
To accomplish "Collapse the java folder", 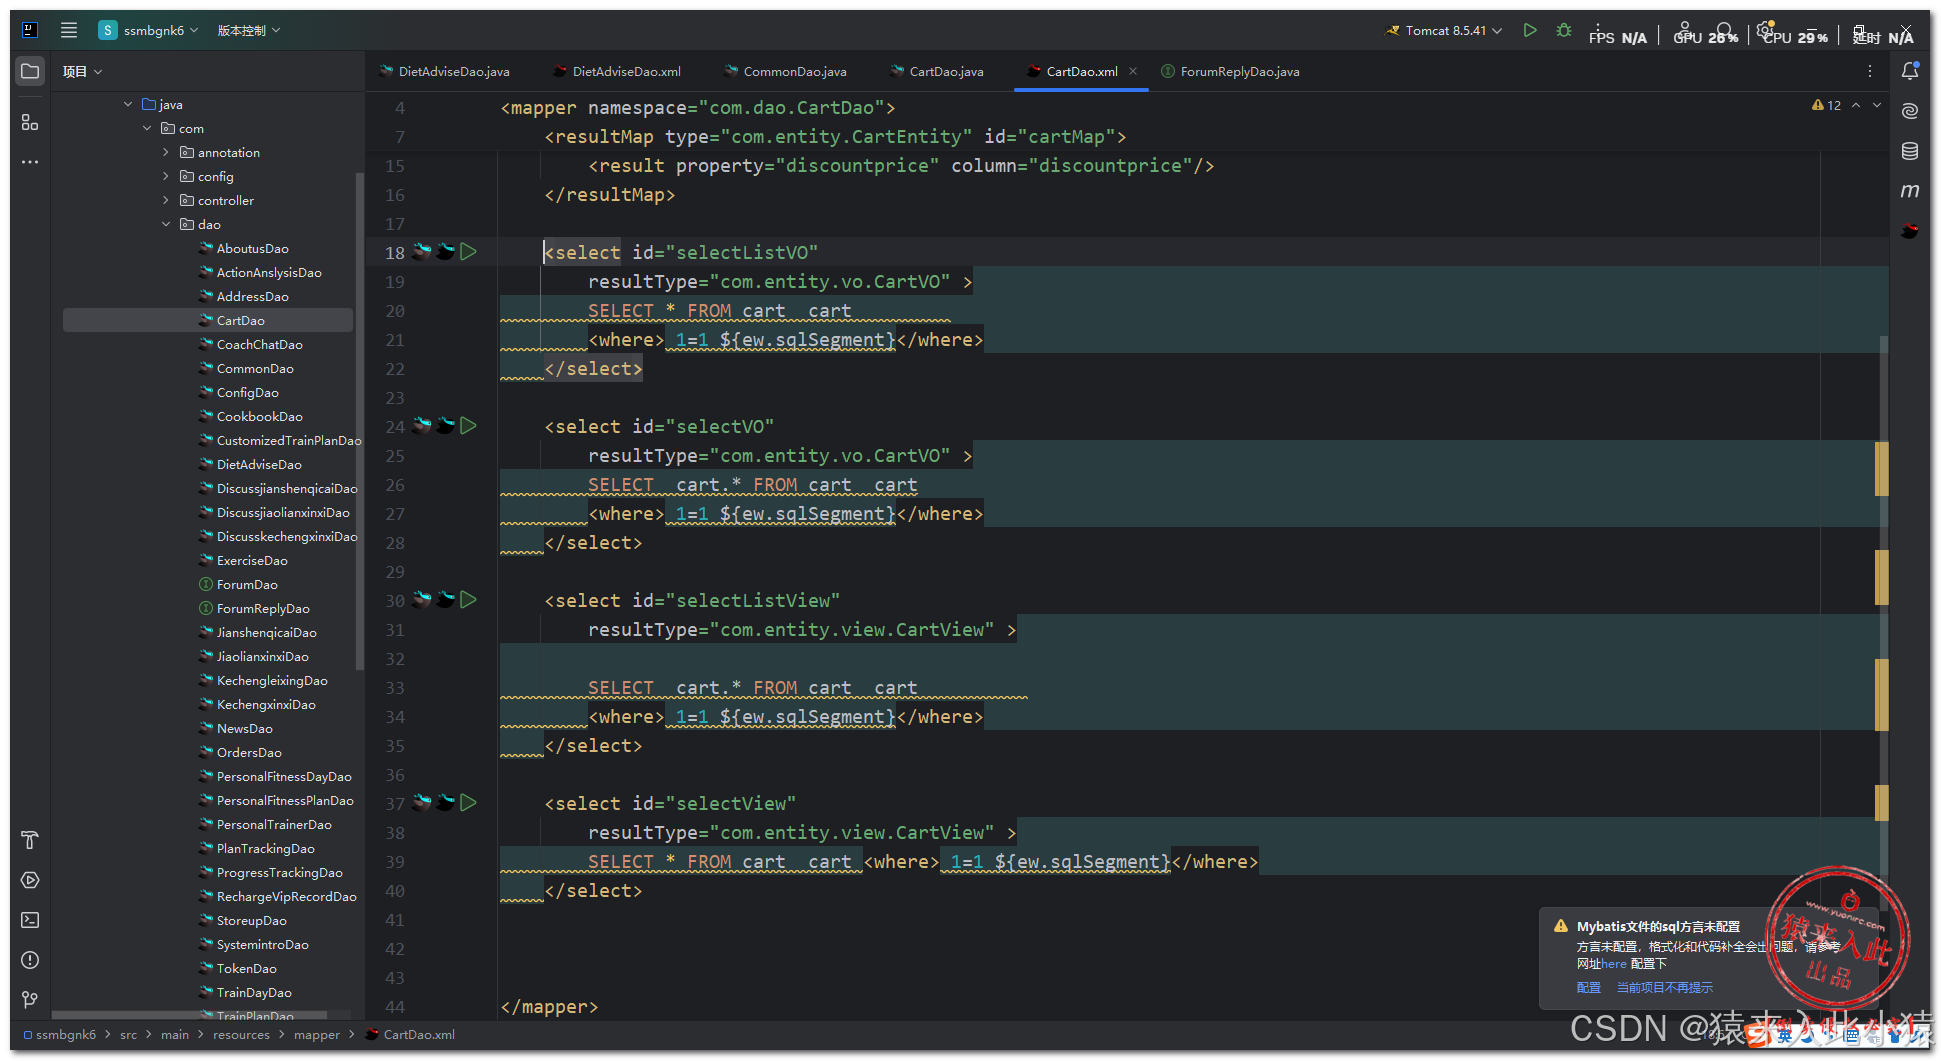I will tap(128, 104).
